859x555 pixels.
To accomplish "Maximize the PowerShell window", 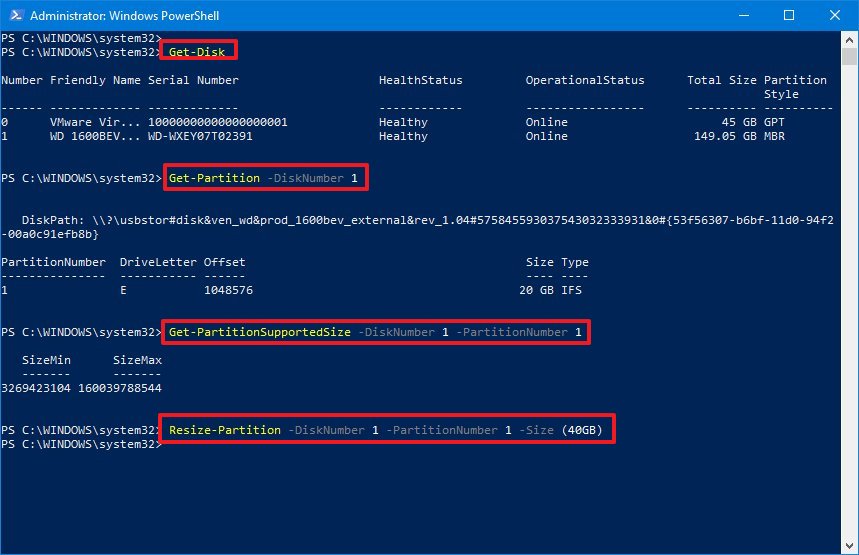I will coord(789,15).
